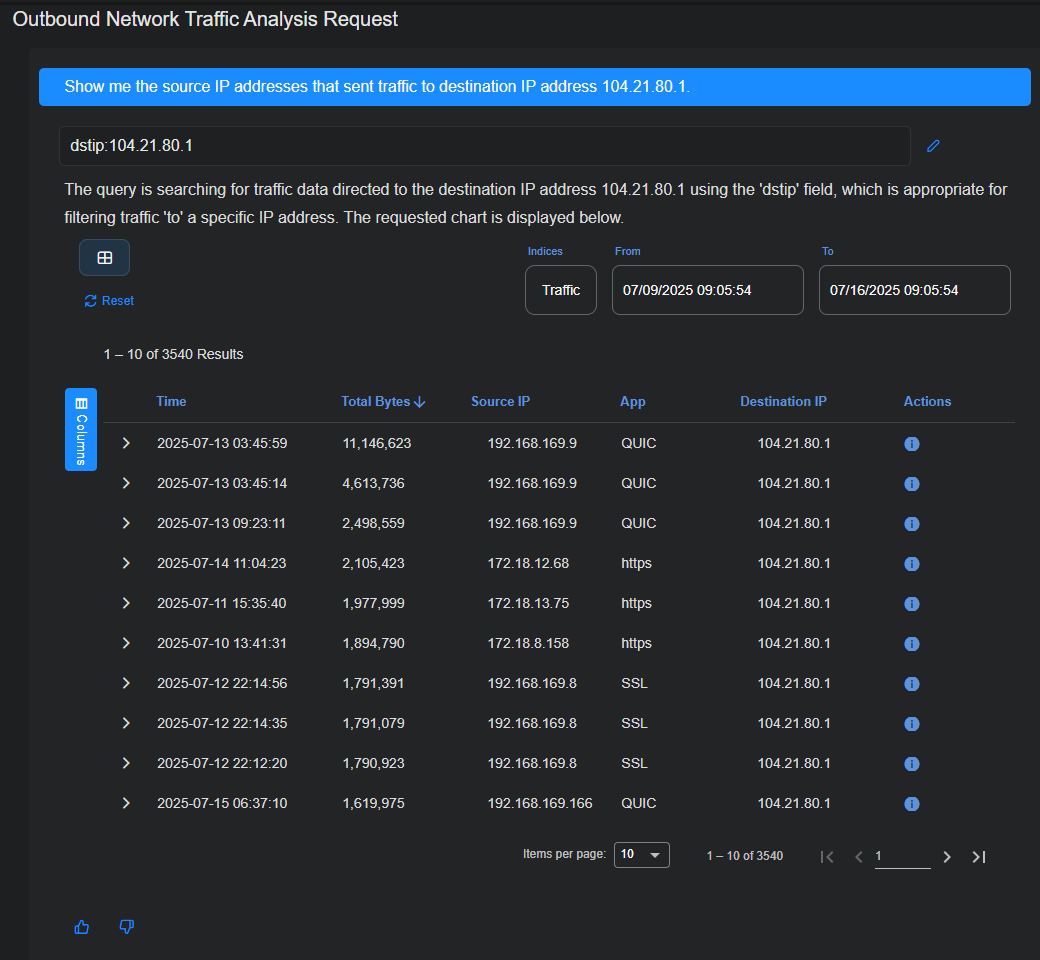1040x960 pixels.
Task: Expand the 2025-07-15 06:37:10 row
Action: pos(126,803)
